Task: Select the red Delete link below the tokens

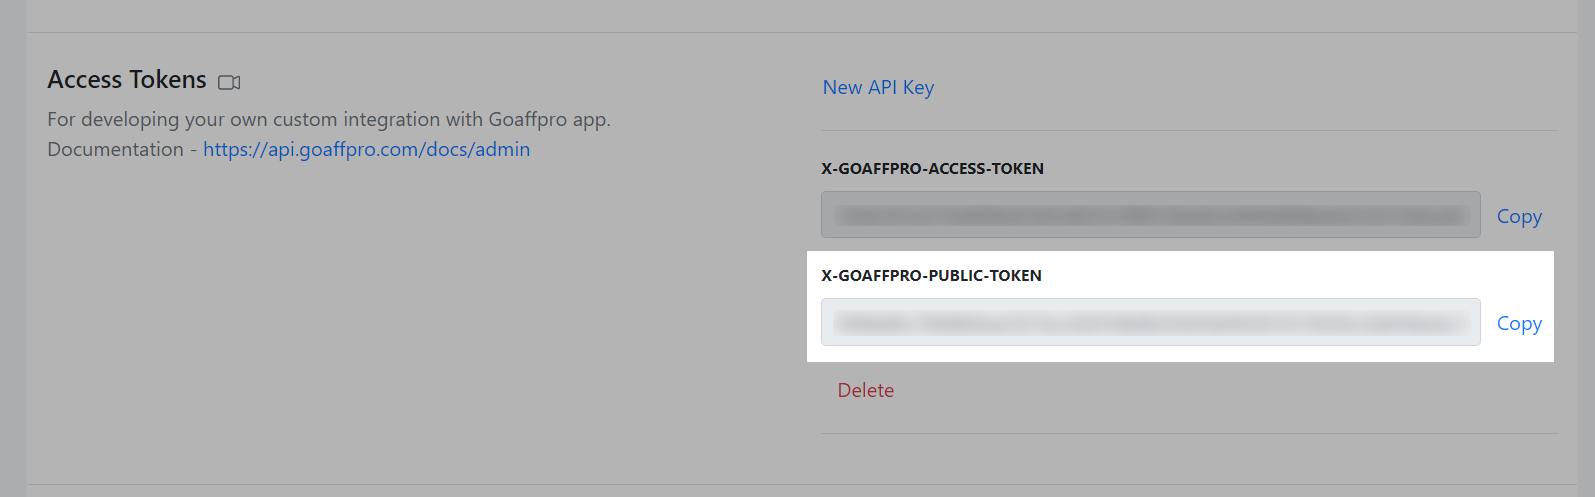Action: tap(865, 390)
